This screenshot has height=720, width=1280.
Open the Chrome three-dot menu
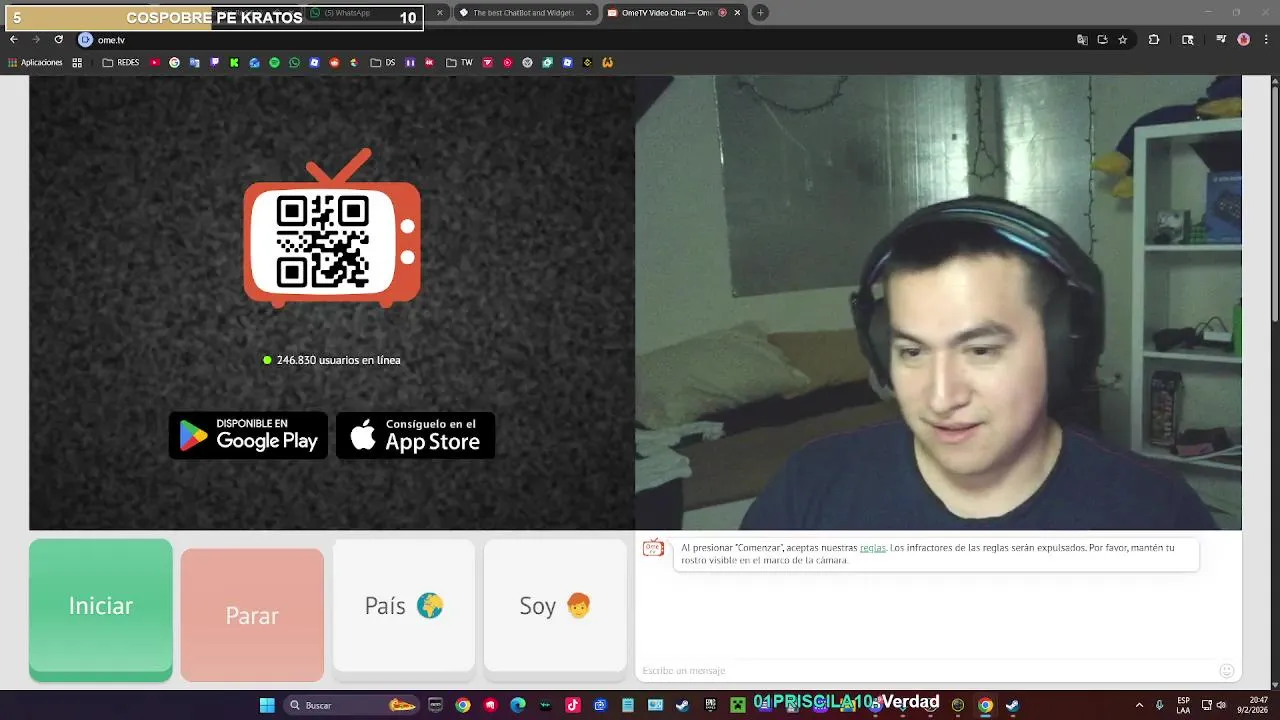click(1265, 40)
